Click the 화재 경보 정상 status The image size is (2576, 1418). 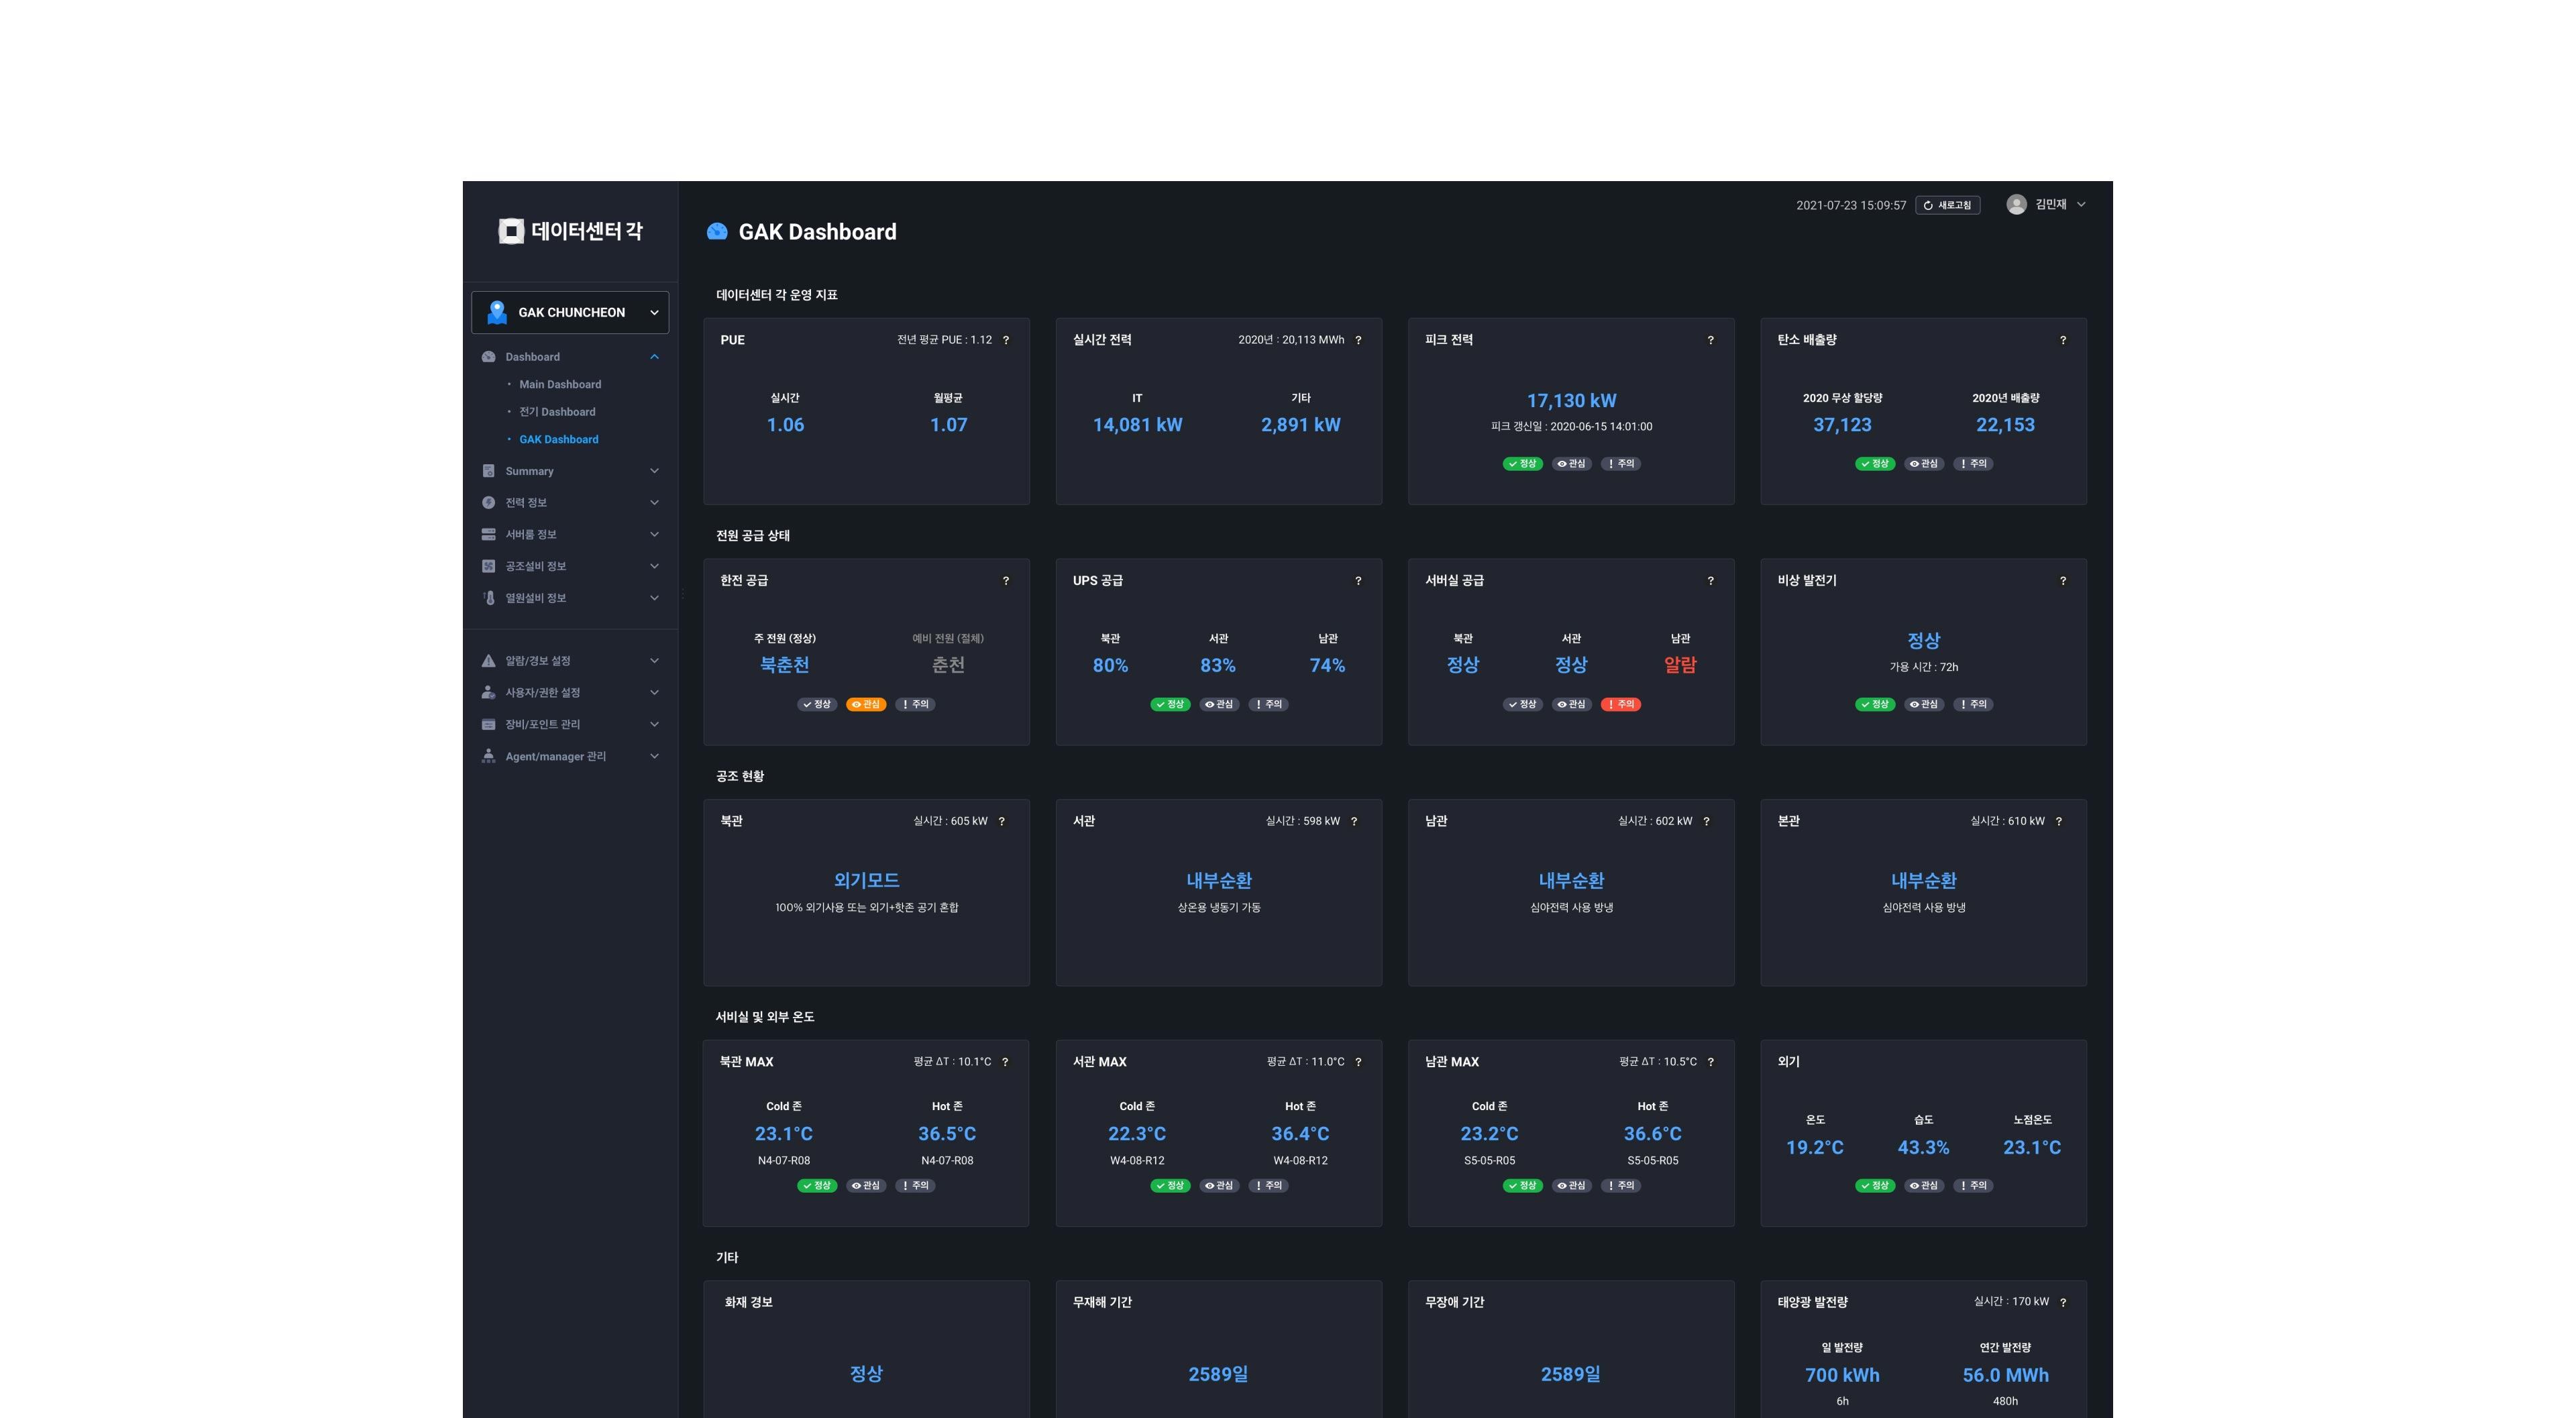(x=866, y=1374)
